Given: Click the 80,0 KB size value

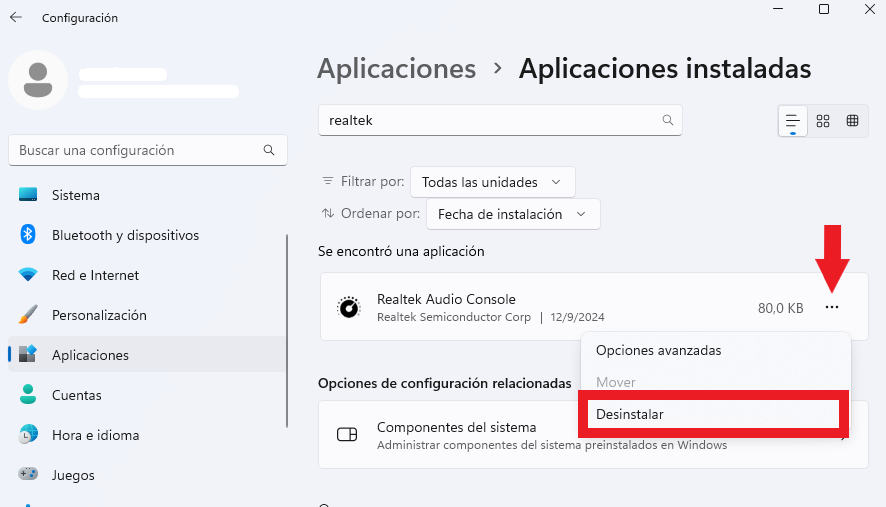Looking at the screenshot, I should [x=780, y=308].
